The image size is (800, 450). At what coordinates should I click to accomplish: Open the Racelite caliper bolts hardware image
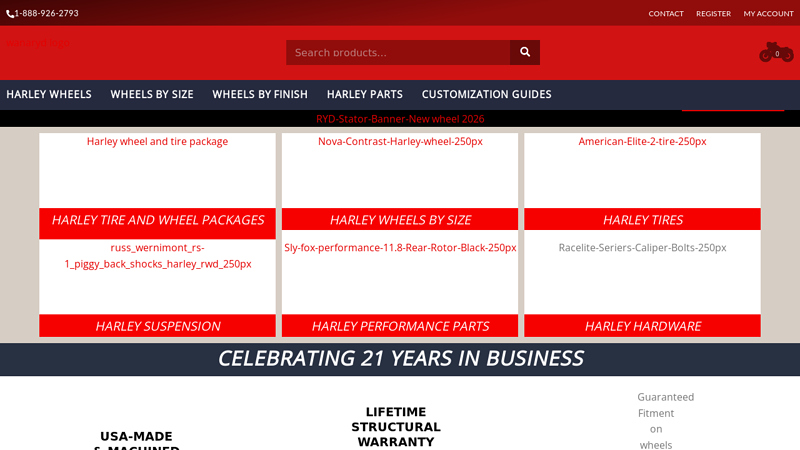click(642, 248)
